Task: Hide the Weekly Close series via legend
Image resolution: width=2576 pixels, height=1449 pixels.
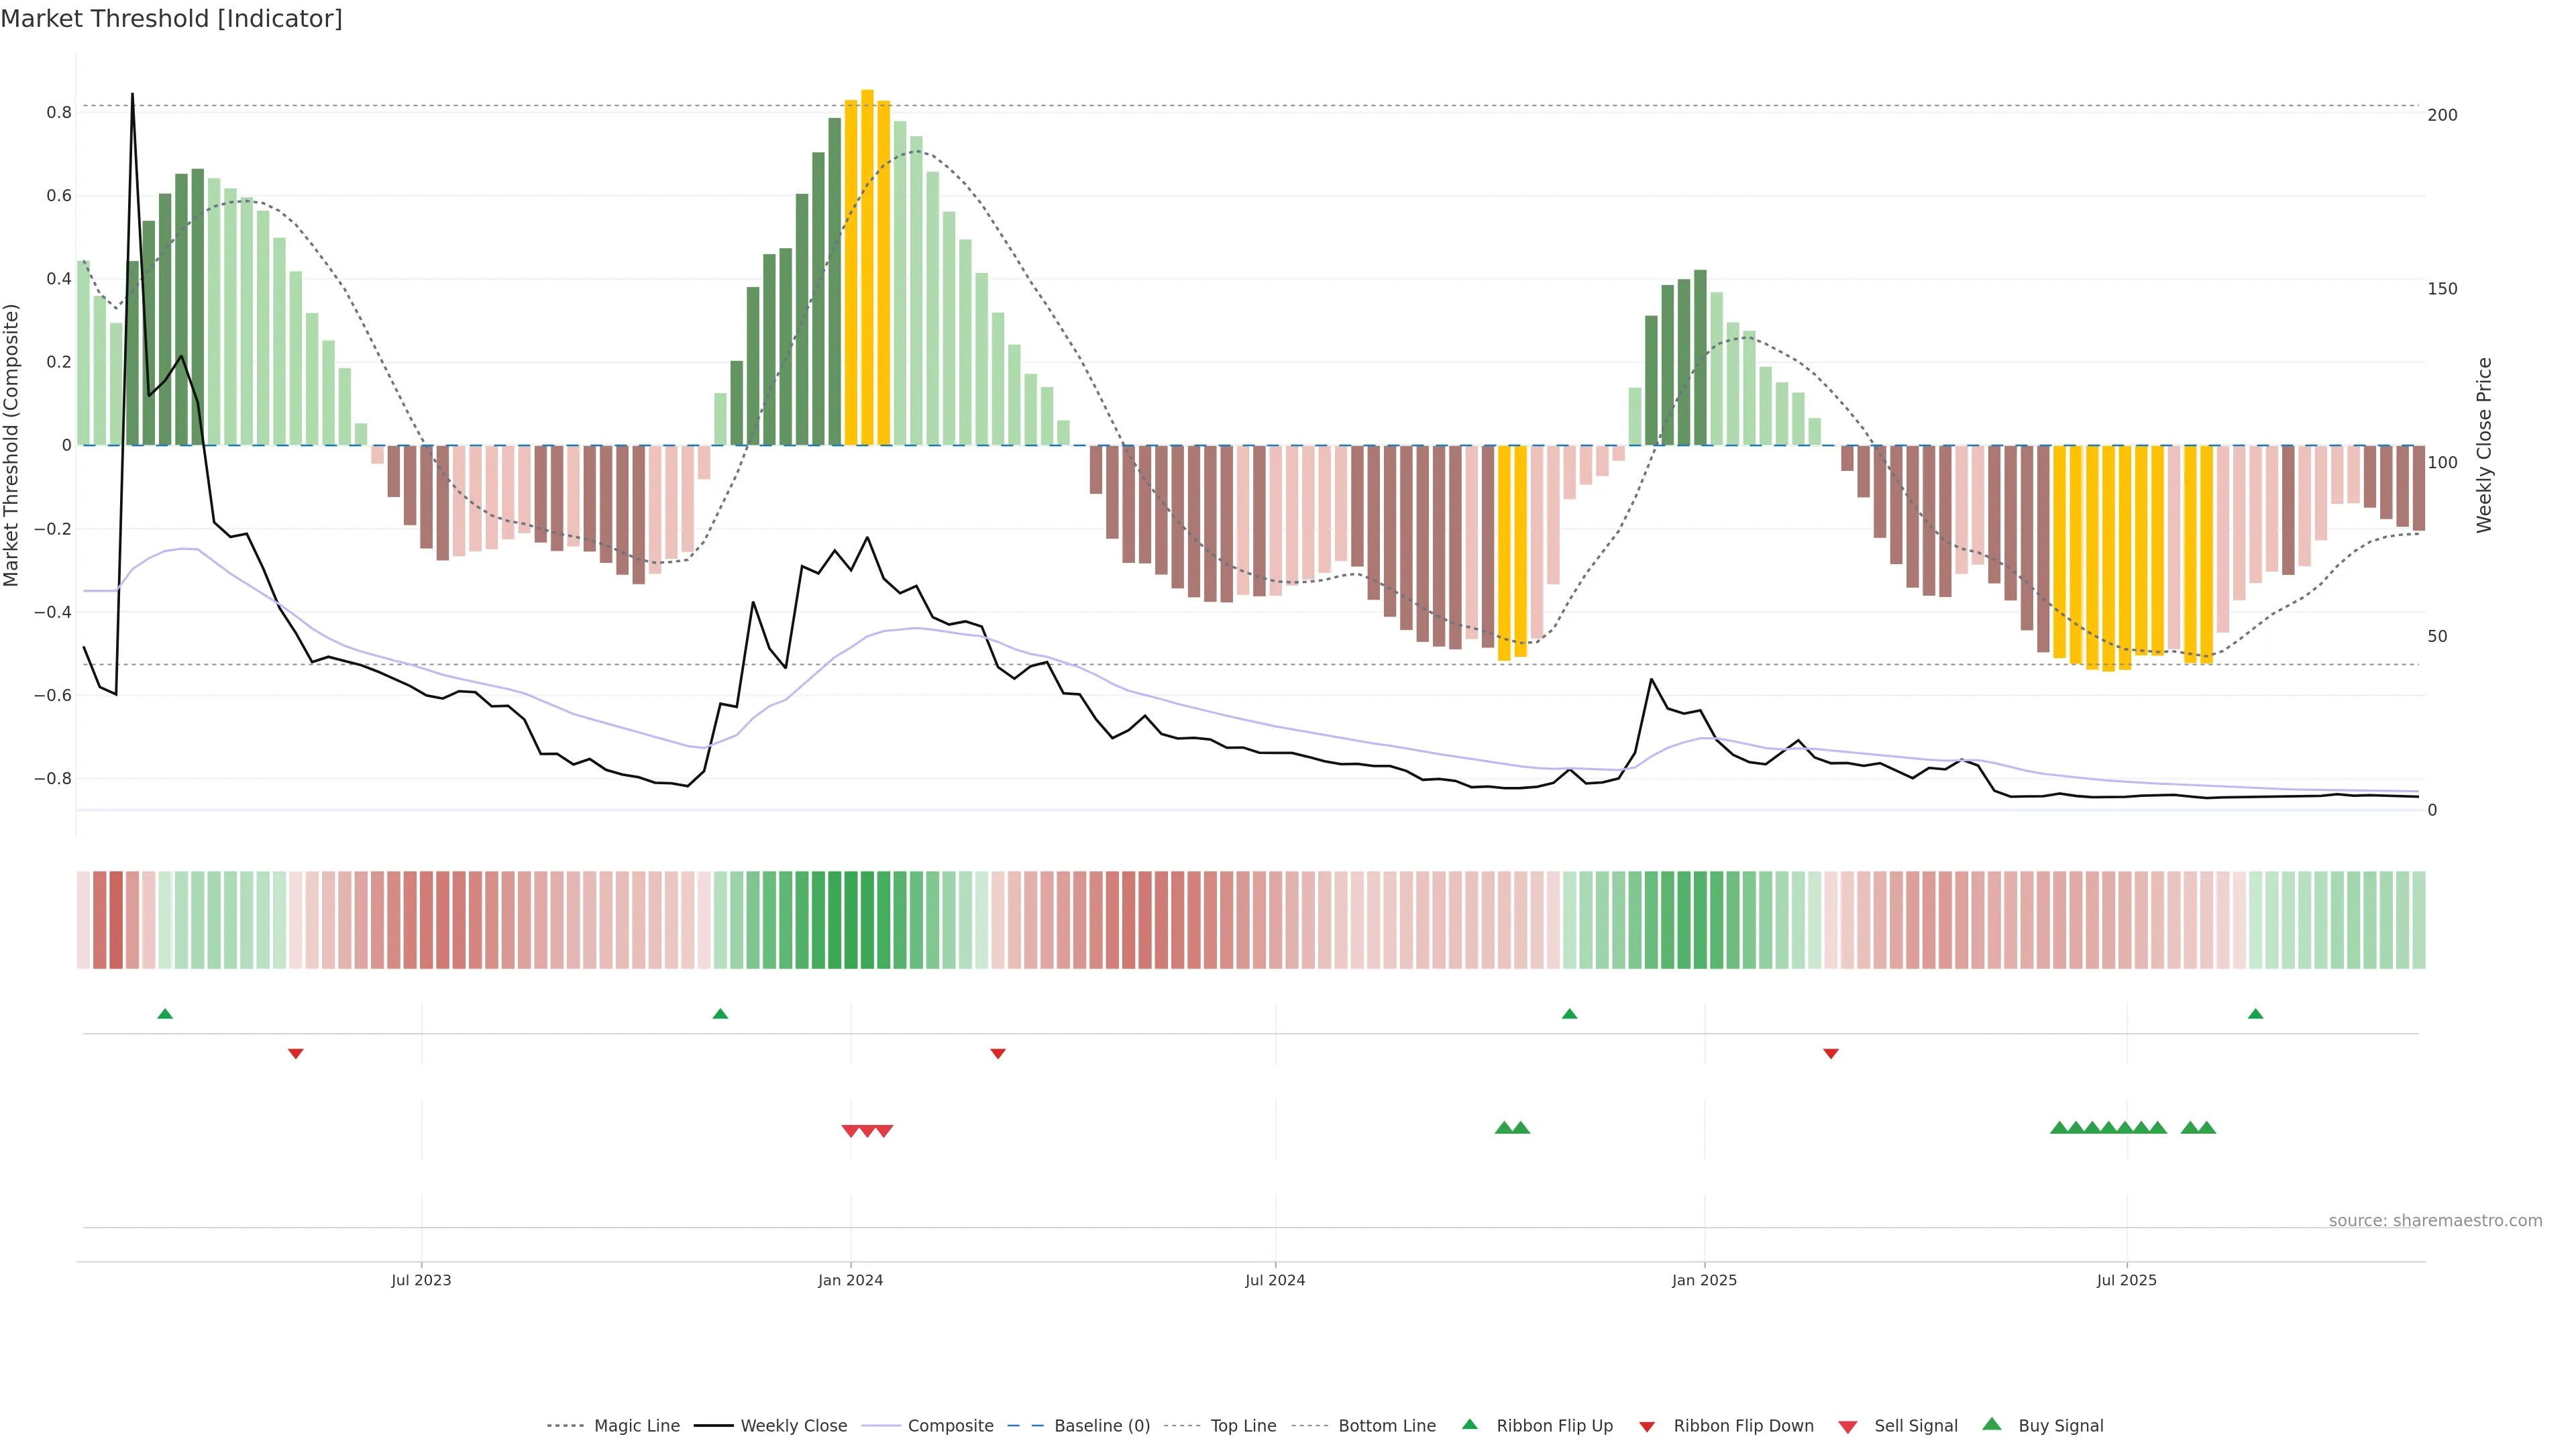Action: click(793, 1426)
